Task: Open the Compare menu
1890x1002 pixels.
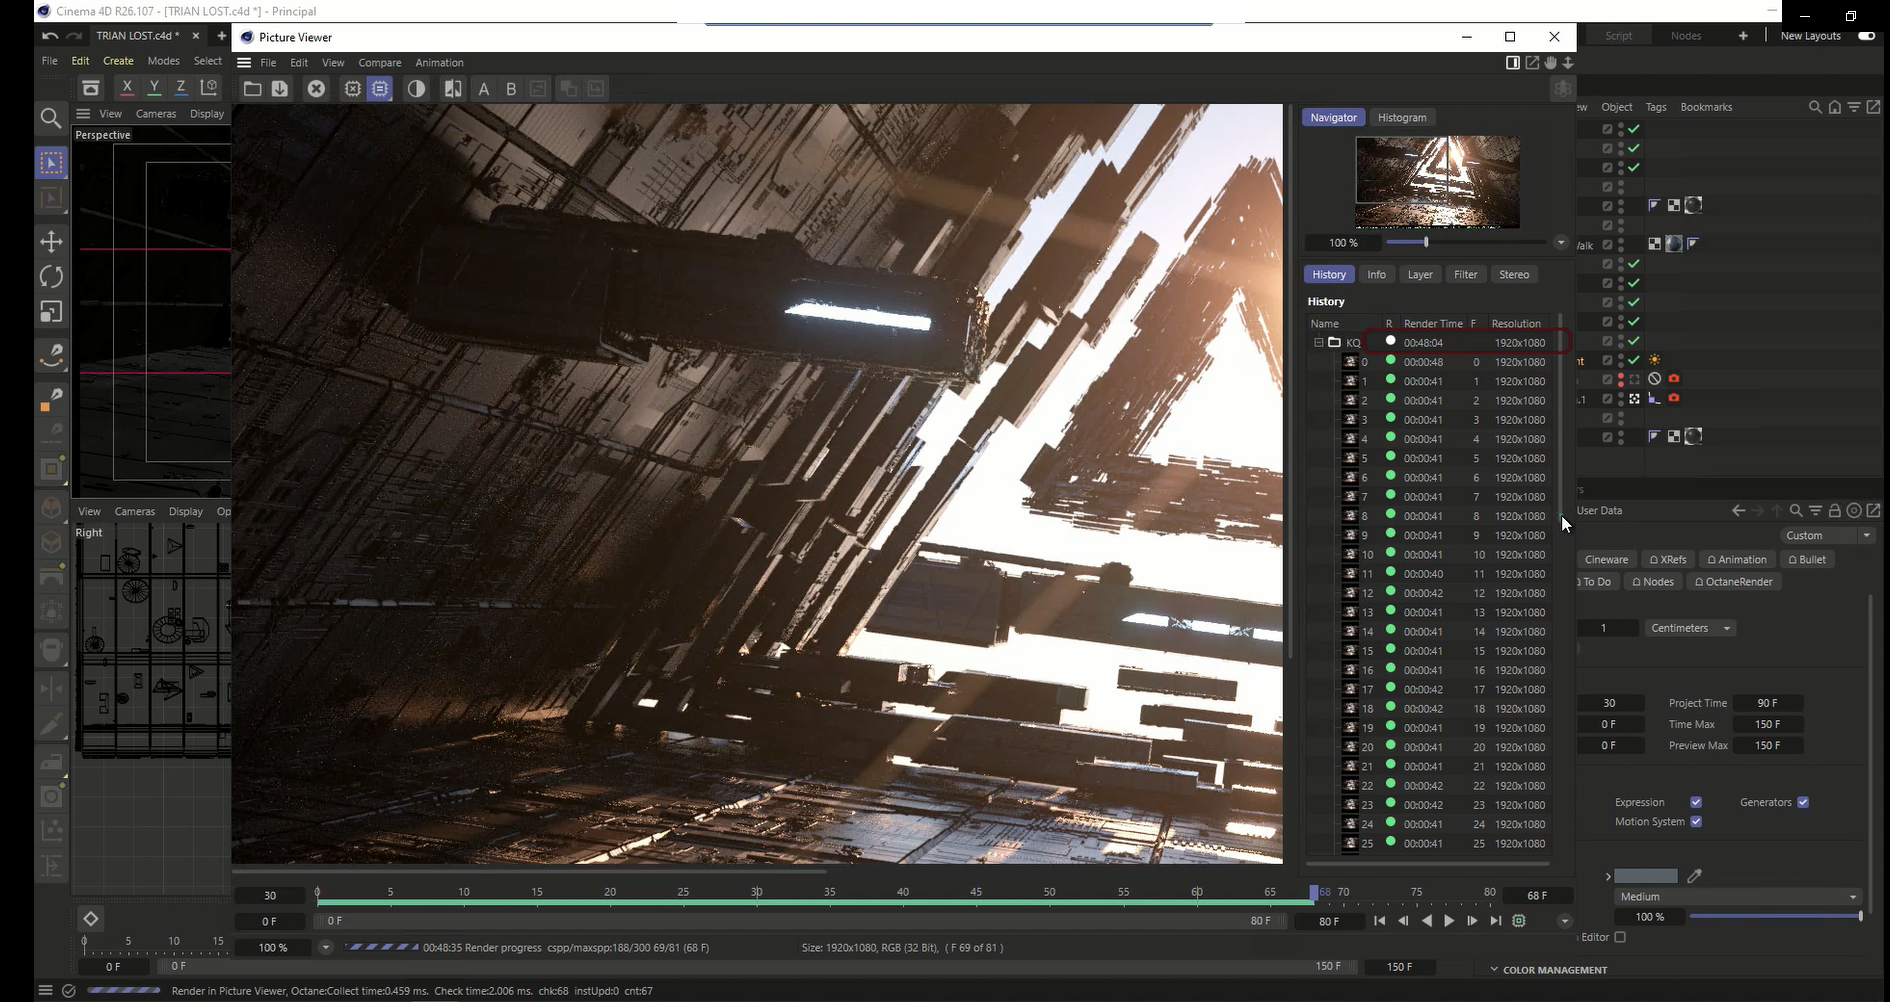Action: pyautogui.click(x=379, y=62)
